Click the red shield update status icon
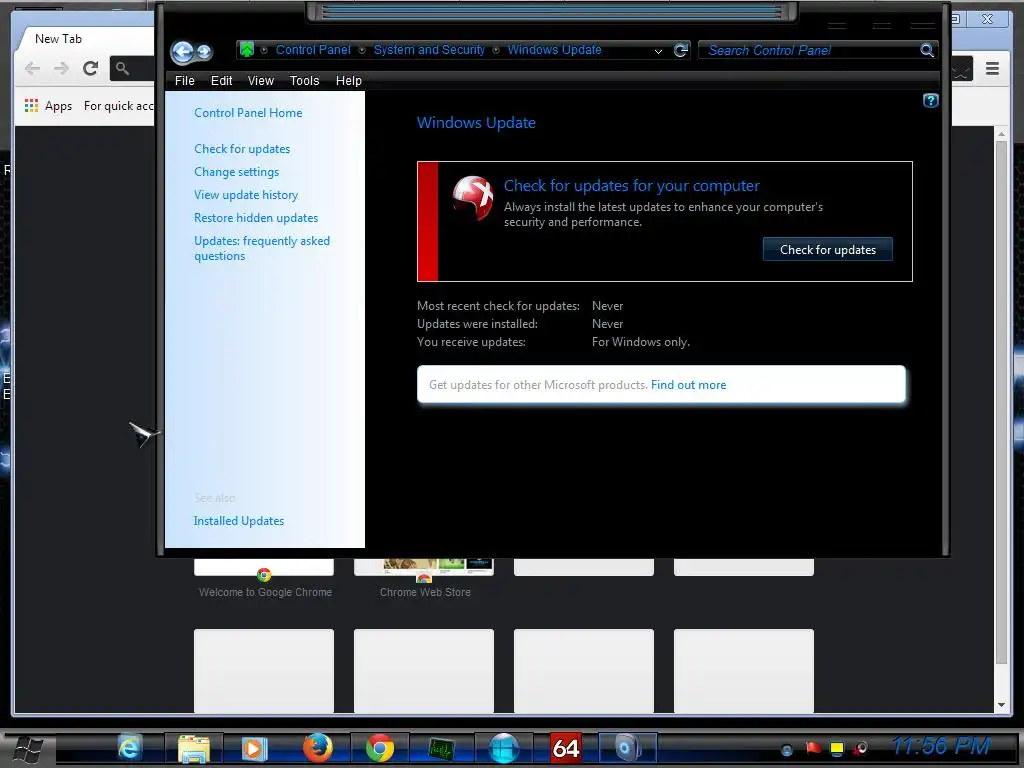The image size is (1024, 768). click(x=473, y=198)
